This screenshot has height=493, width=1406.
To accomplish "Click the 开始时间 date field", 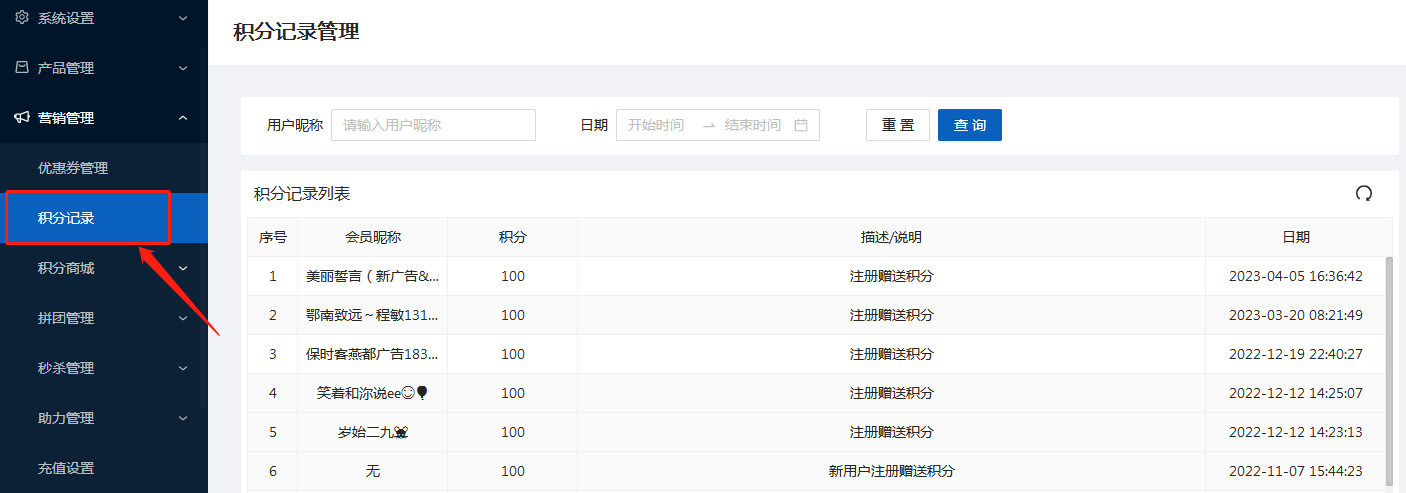I will tap(657, 125).
